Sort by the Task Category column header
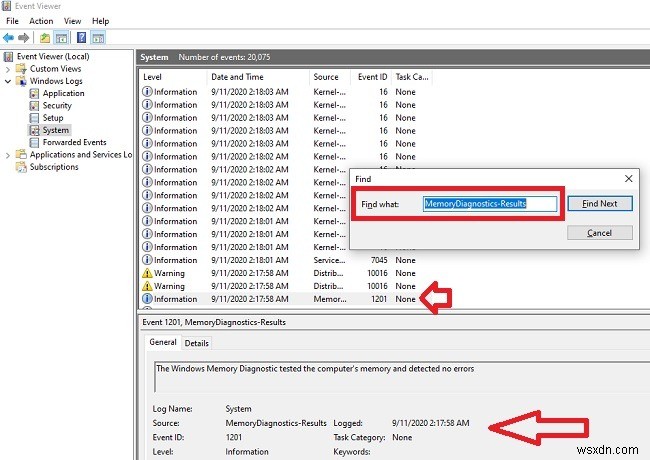This screenshot has width=650, height=460. click(412, 77)
